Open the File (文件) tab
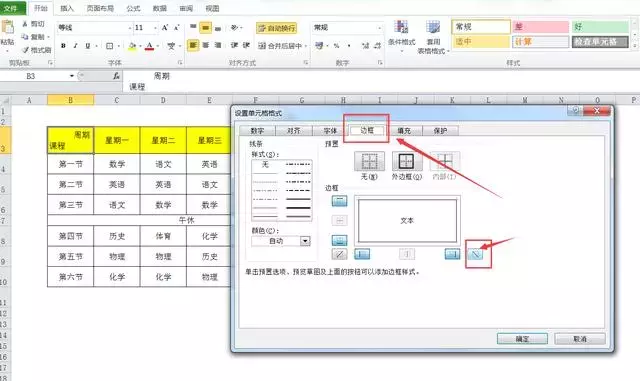The height and width of the screenshot is (381, 640). point(12,8)
